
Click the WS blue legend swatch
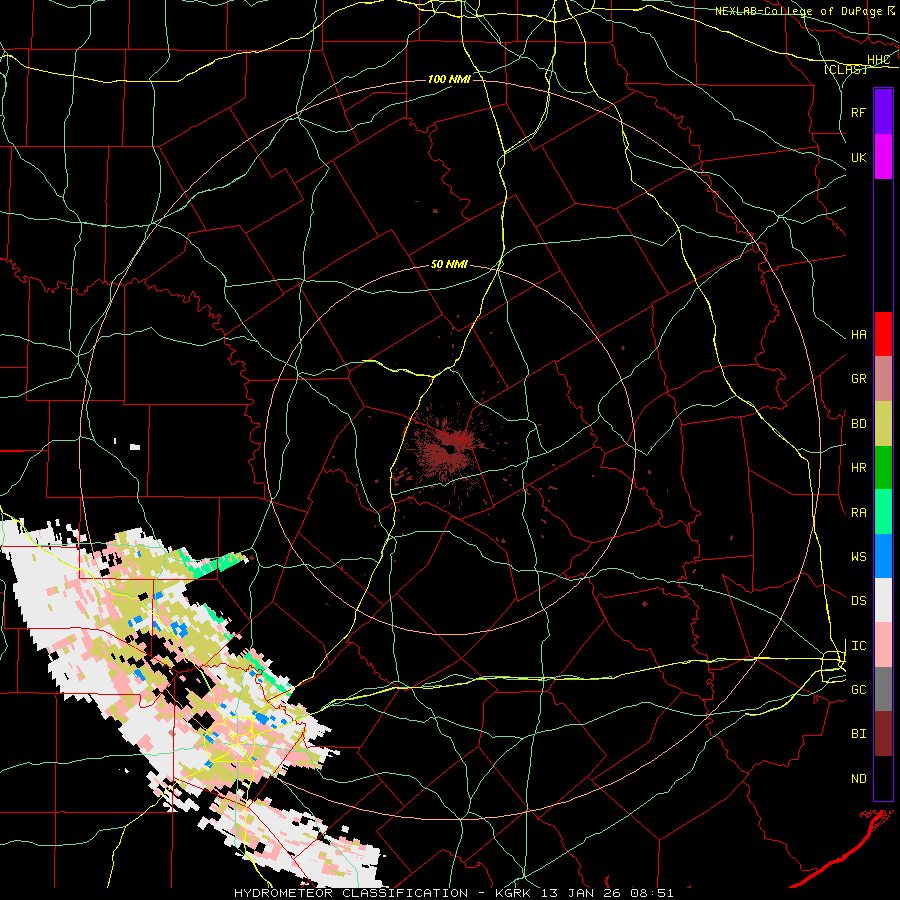point(883,556)
